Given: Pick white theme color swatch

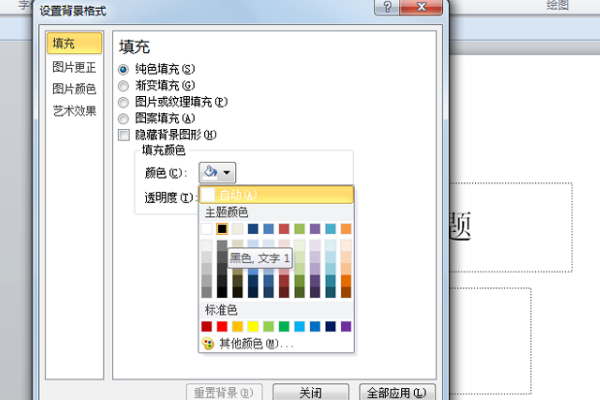Looking at the screenshot, I should (207, 229).
